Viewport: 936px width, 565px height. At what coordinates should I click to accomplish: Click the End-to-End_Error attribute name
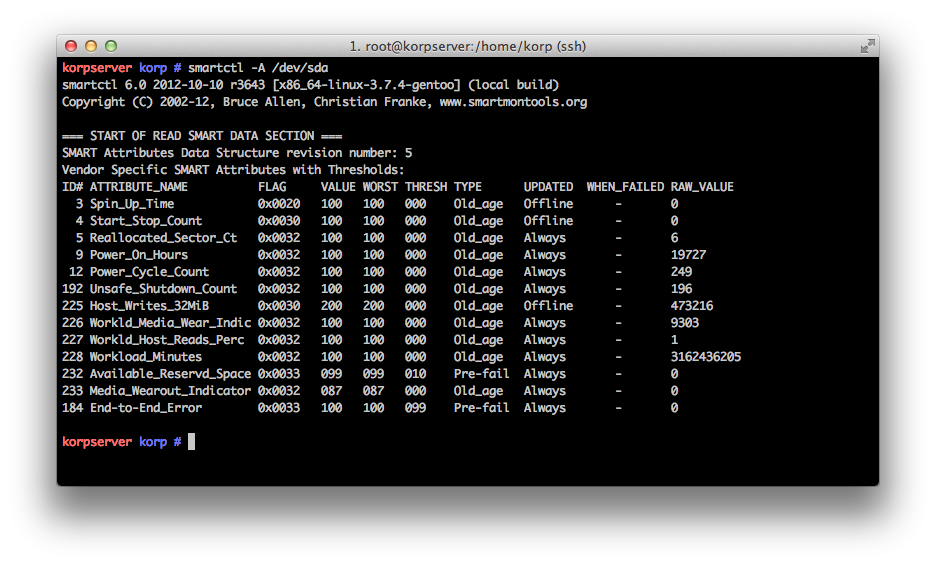tap(146, 408)
